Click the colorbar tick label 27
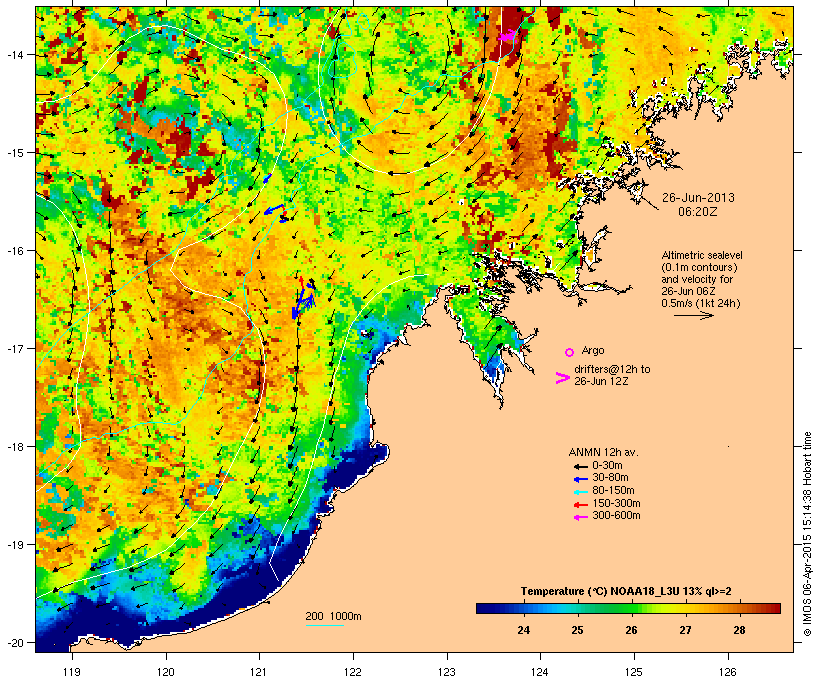 685,630
